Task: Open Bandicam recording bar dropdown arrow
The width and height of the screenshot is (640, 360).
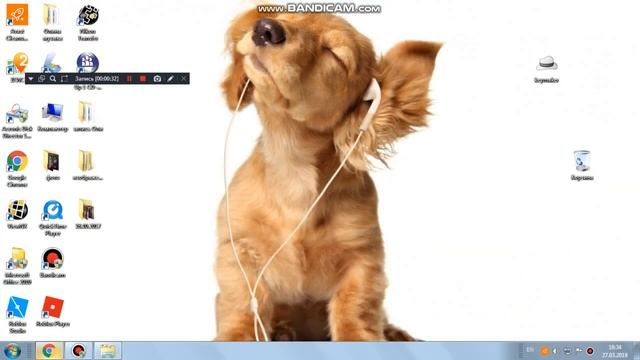Action: click(31, 79)
